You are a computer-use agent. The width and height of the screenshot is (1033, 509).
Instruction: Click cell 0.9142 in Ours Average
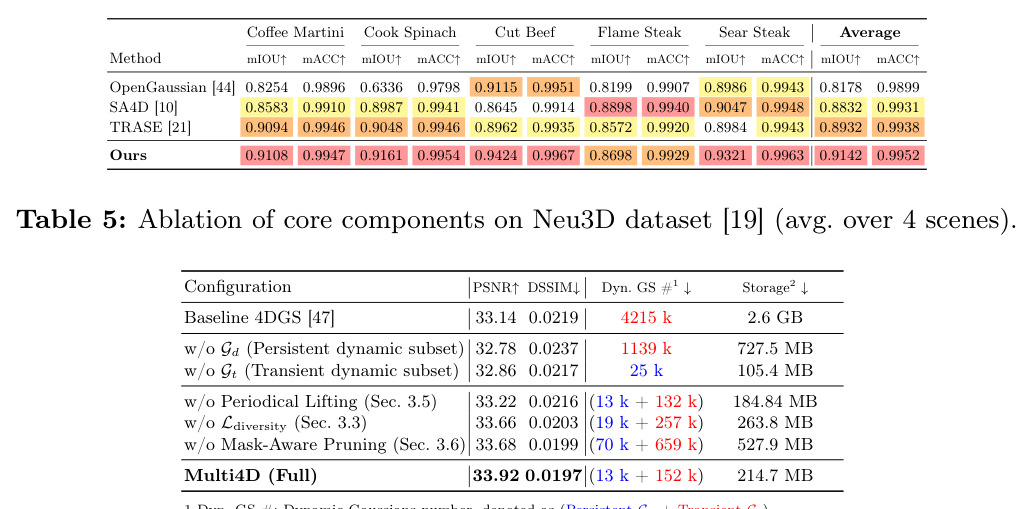tap(841, 156)
